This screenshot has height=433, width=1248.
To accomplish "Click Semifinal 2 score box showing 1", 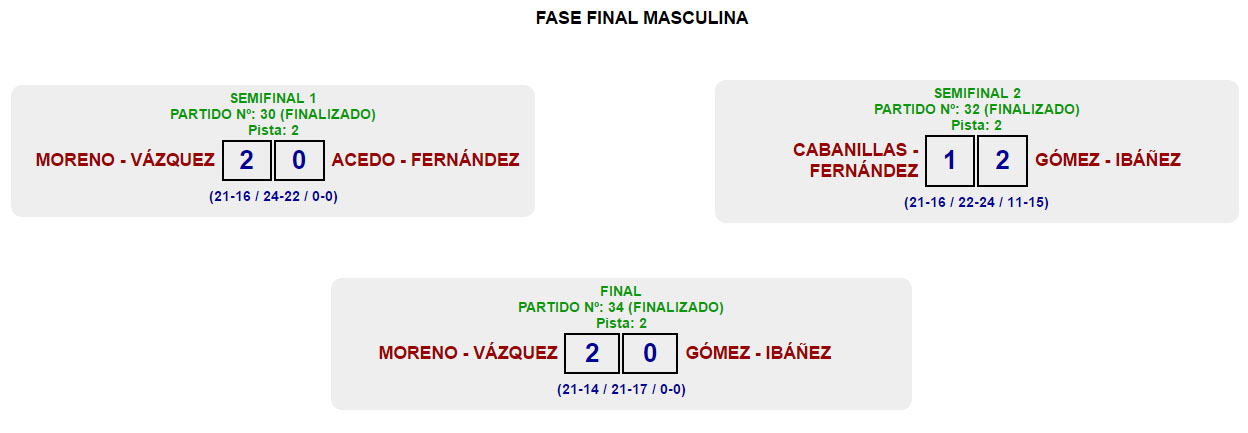I will pyautogui.click(x=950, y=160).
